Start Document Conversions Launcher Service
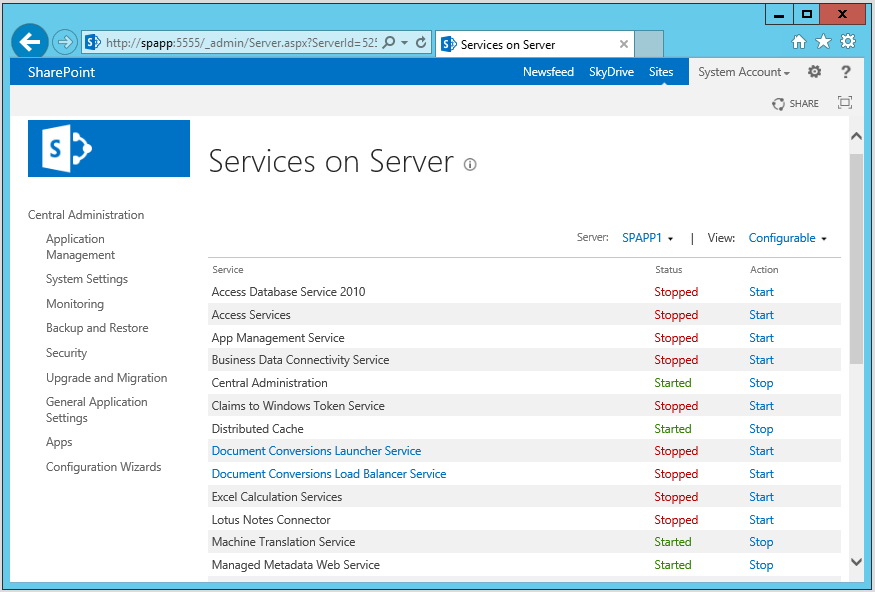875x592 pixels. tap(761, 451)
